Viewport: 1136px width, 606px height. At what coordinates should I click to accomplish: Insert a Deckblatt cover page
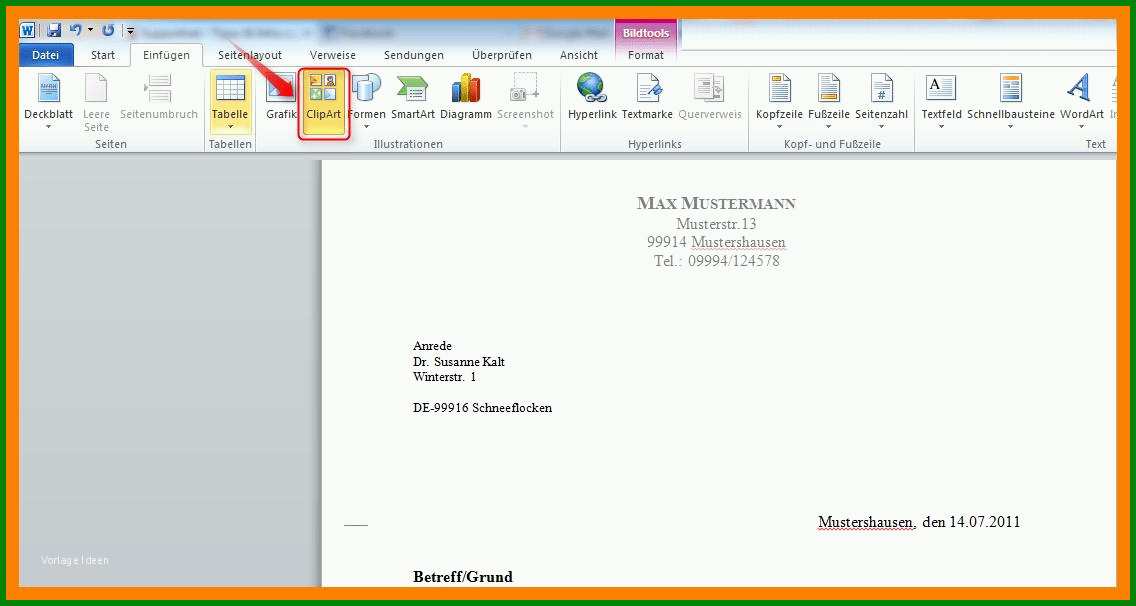tap(49, 97)
